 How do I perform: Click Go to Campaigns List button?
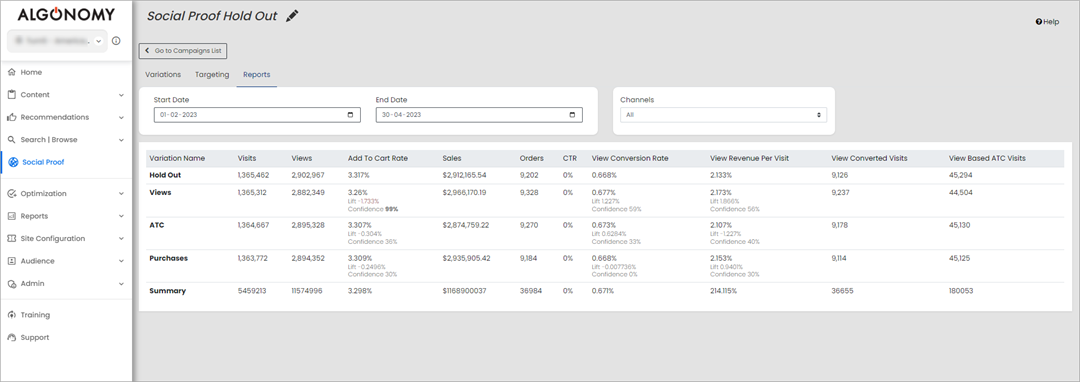click(x=183, y=51)
